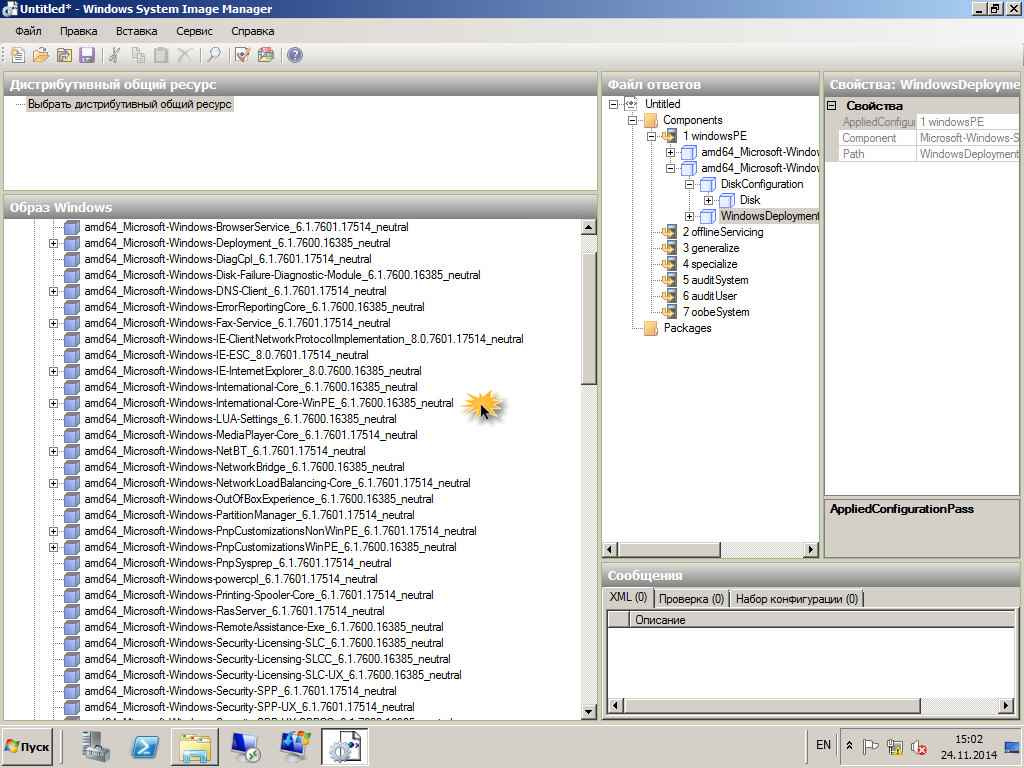Click the network status tray icon
This screenshot has width=1024, height=768.
point(895,746)
